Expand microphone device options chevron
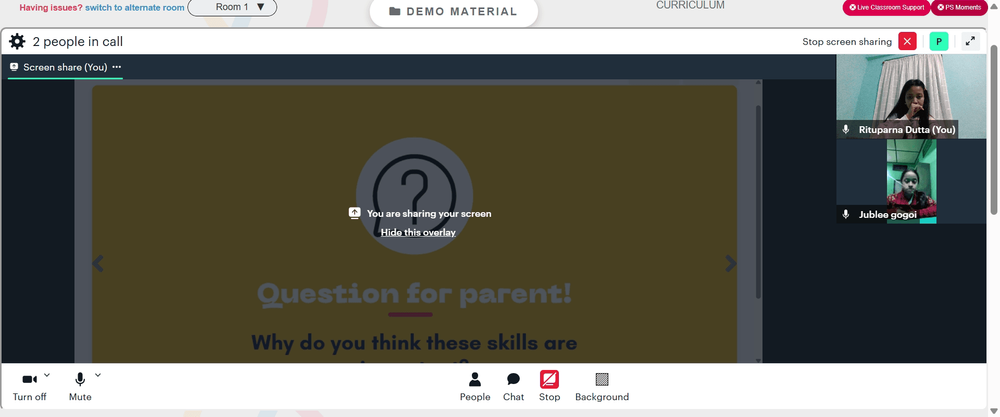This screenshot has width=1000, height=417. click(98, 375)
